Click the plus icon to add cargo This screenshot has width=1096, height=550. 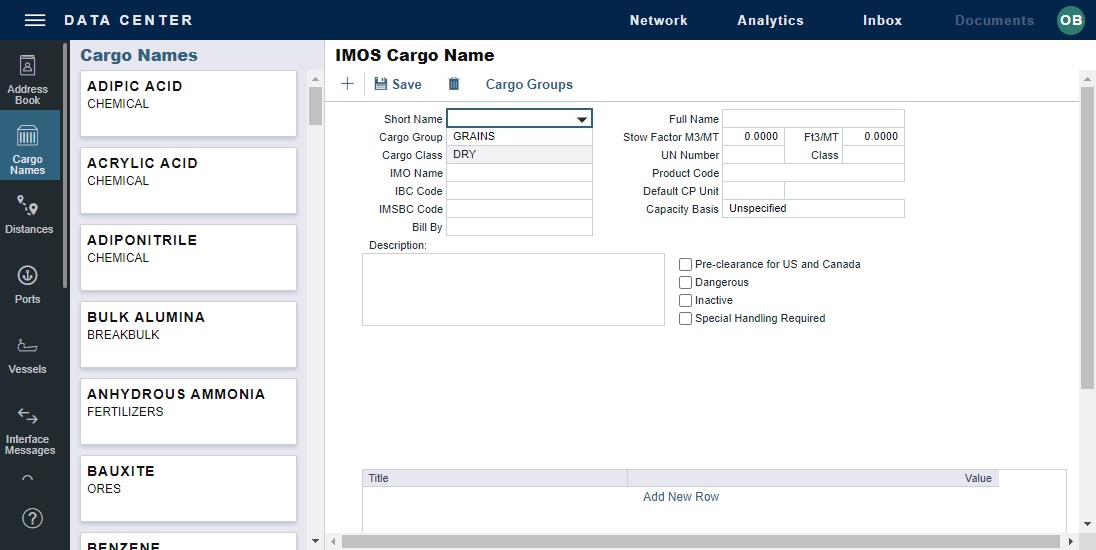tap(347, 84)
